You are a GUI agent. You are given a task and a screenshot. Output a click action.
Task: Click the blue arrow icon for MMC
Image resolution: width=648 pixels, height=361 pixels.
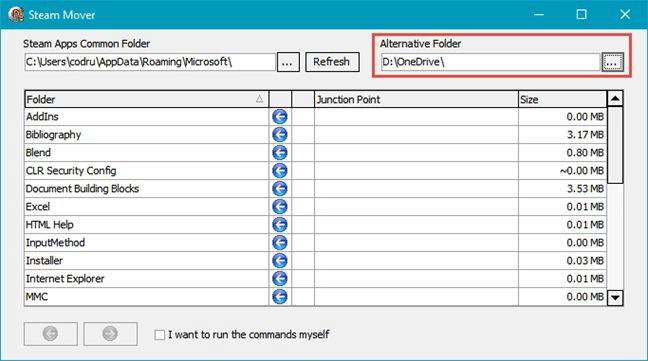pos(280,297)
